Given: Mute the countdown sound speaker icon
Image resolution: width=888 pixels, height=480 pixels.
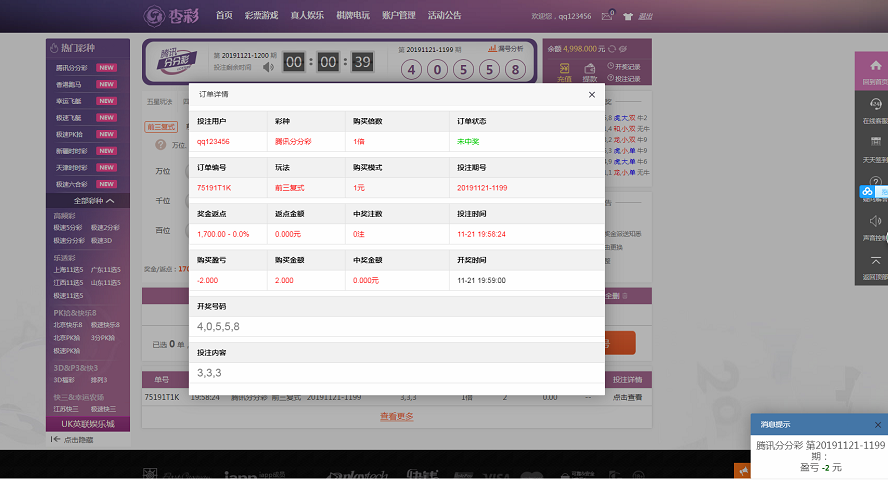Looking at the screenshot, I should tap(268, 67).
